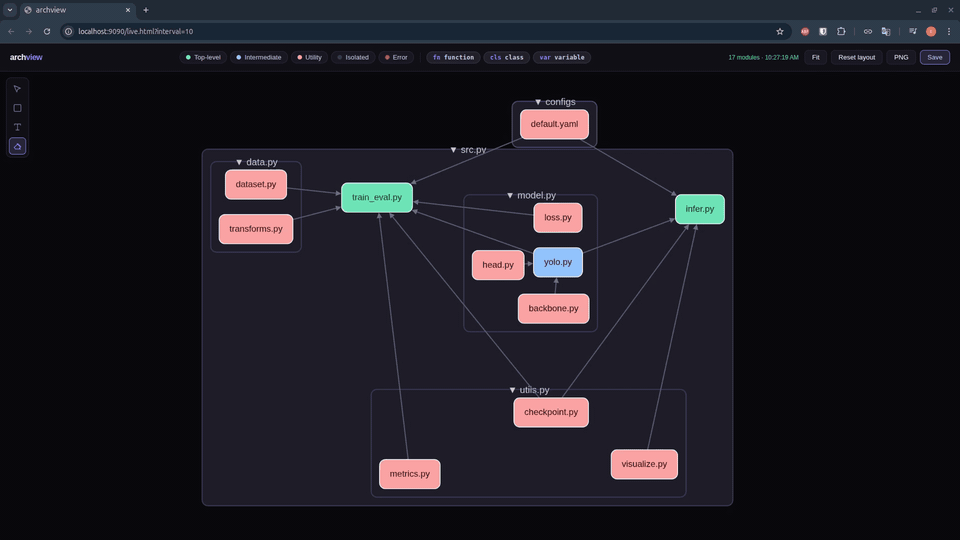Screen dimensions: 960x540
Task: Click the 17 modules status text
Action: pos(763,57)
